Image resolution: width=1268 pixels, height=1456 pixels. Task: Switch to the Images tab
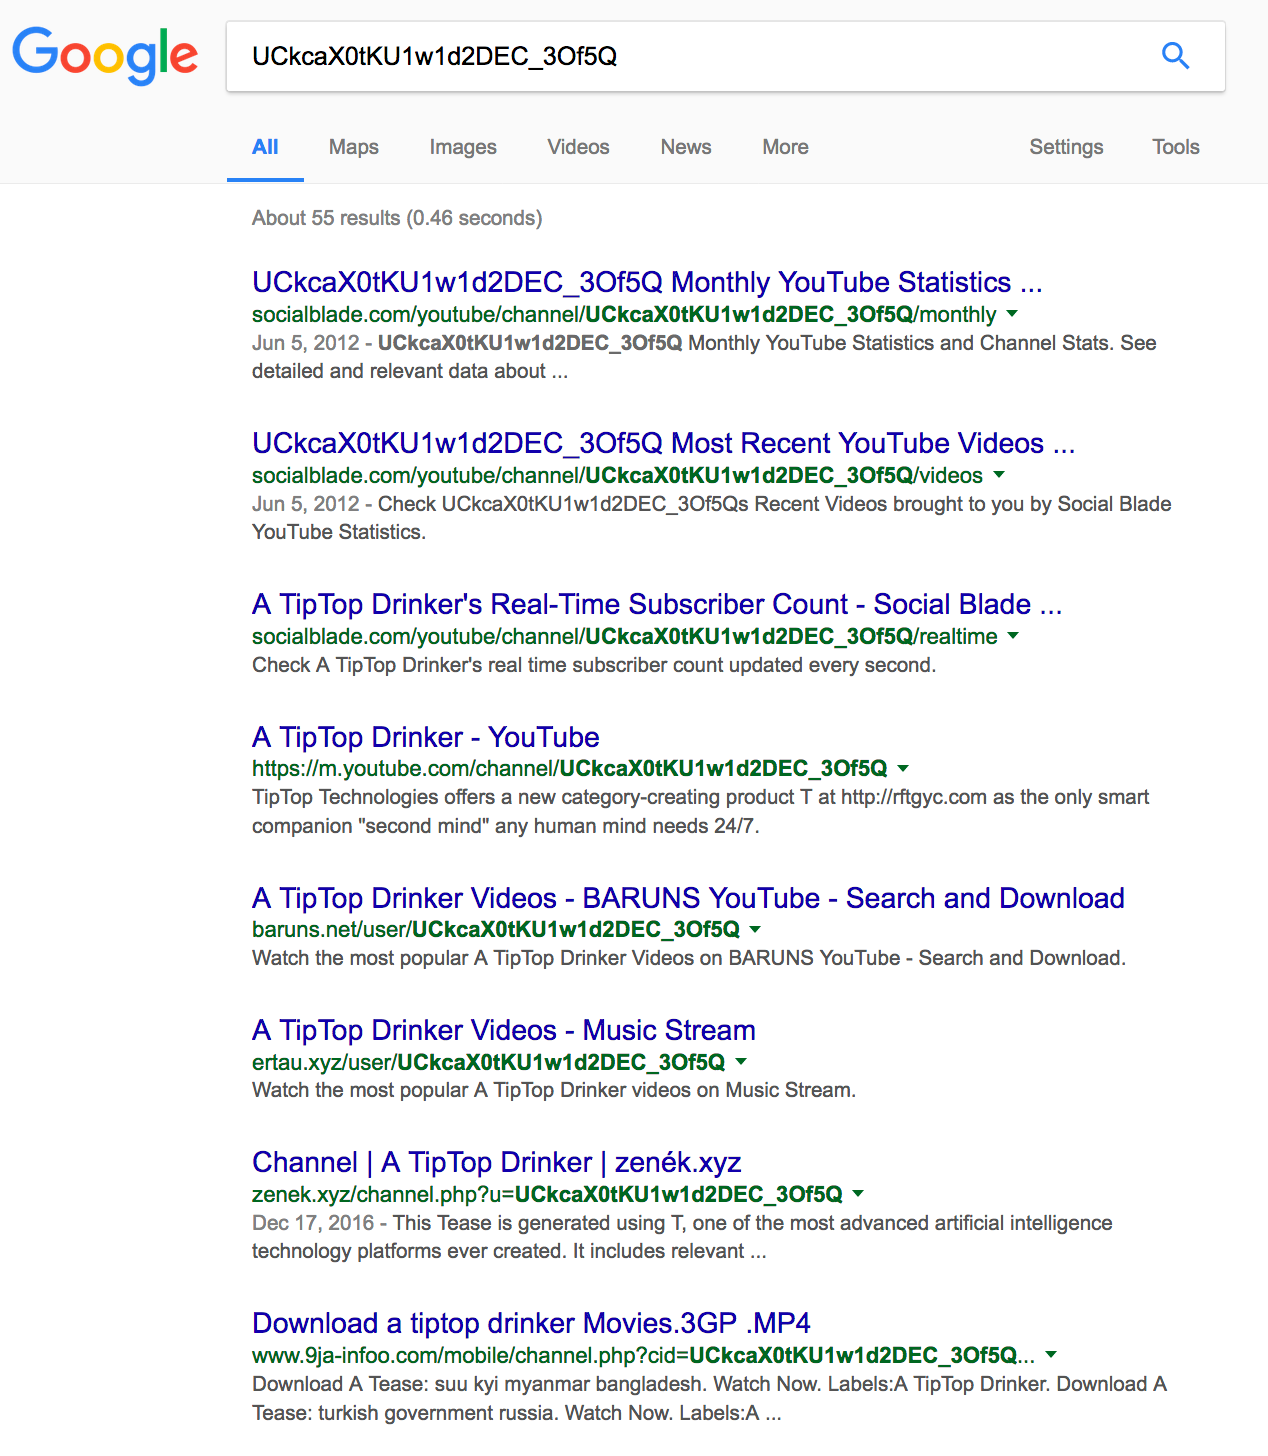pyautogui.click(x=463, y=147)
